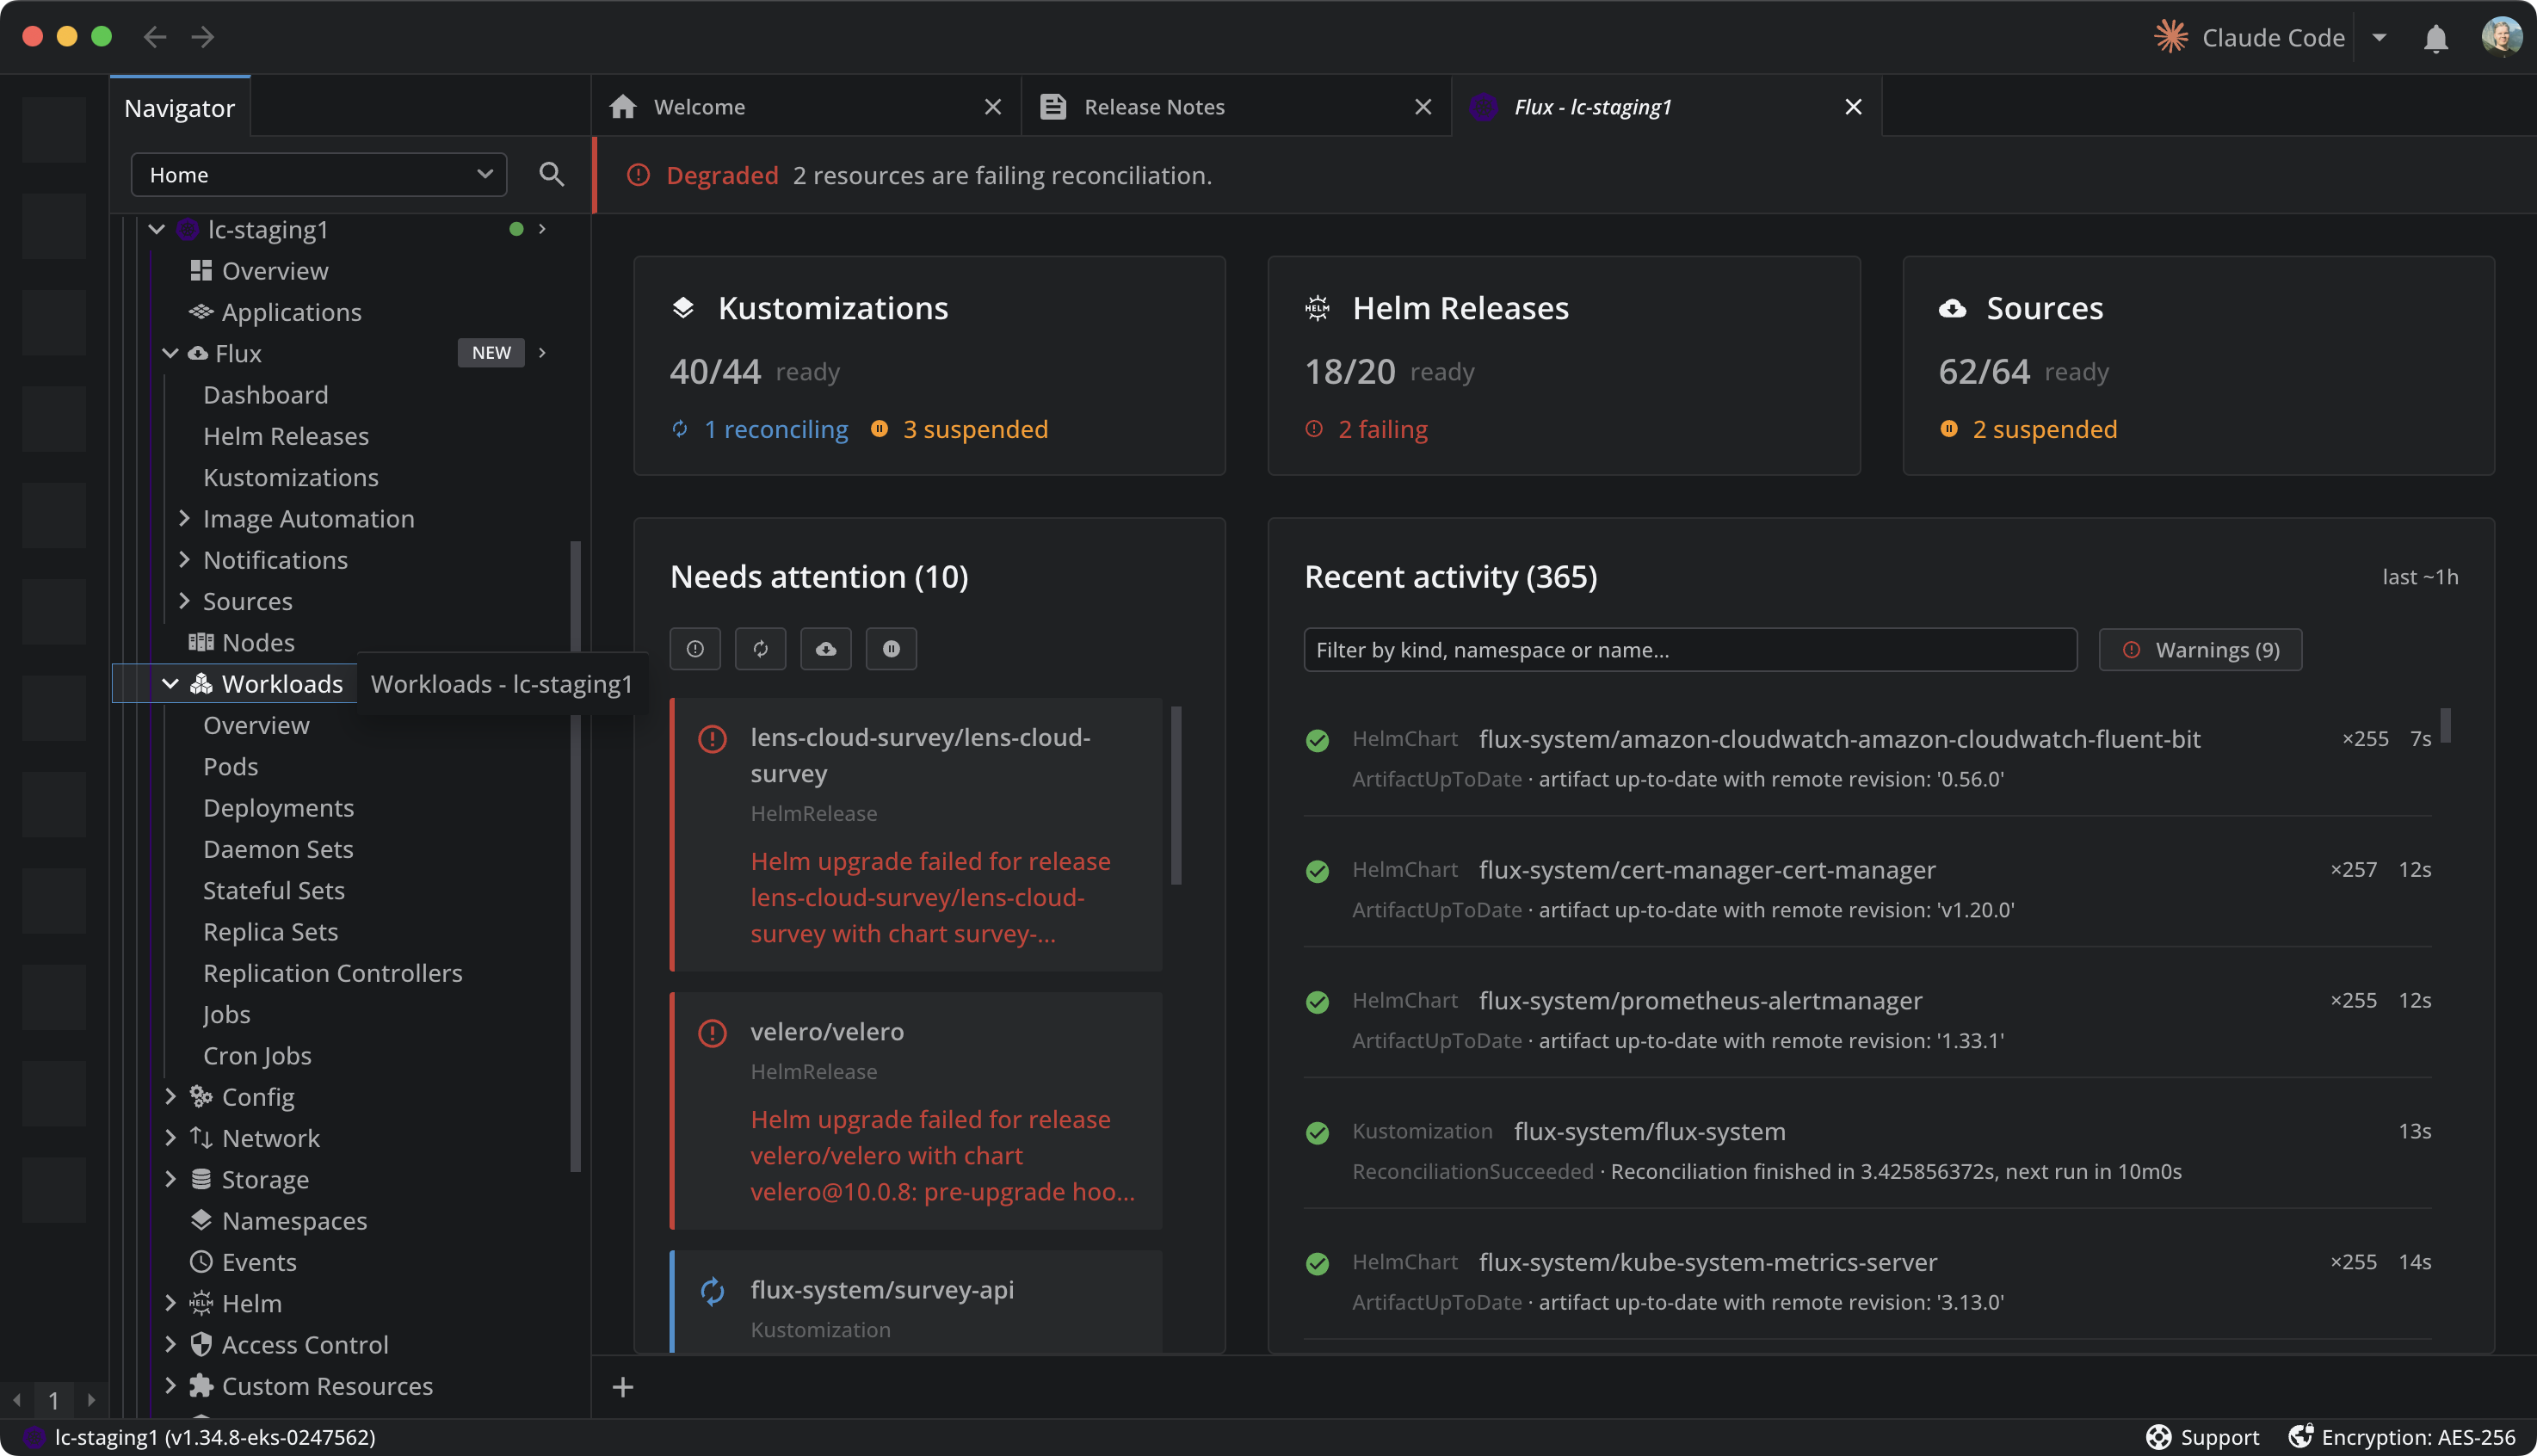Close the Release Notes tab
This screenshot has width=2537, height=1456.
point(1423,106)
